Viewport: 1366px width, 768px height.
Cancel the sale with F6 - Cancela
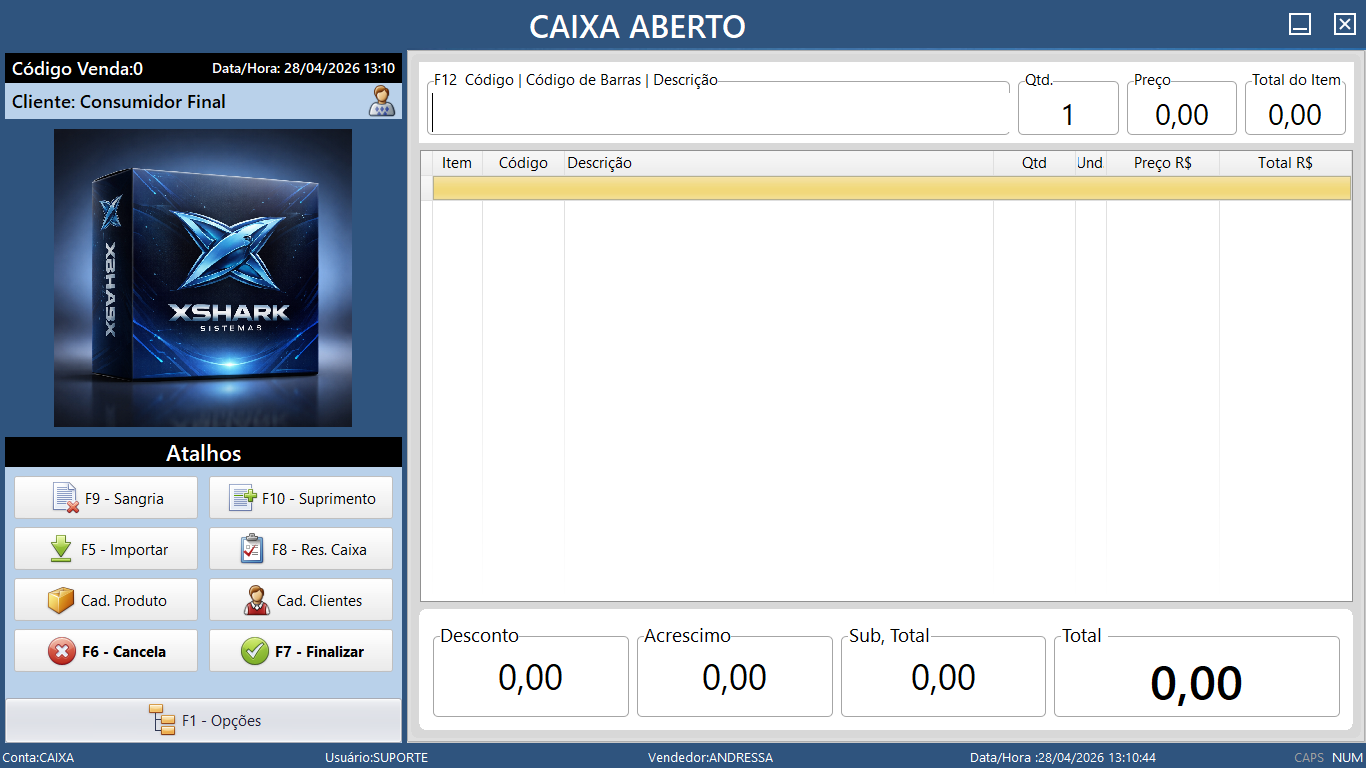(x=106, y=651)
